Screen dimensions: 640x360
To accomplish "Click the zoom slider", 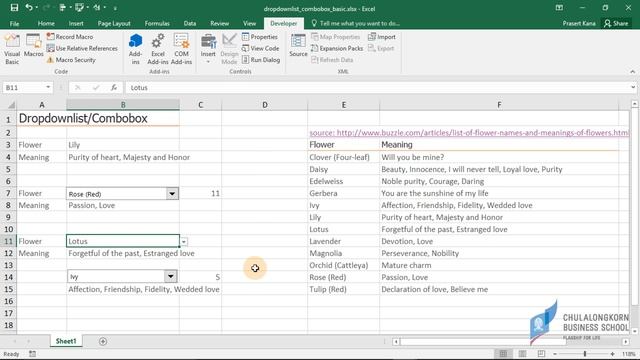I will tap(585, 354).
